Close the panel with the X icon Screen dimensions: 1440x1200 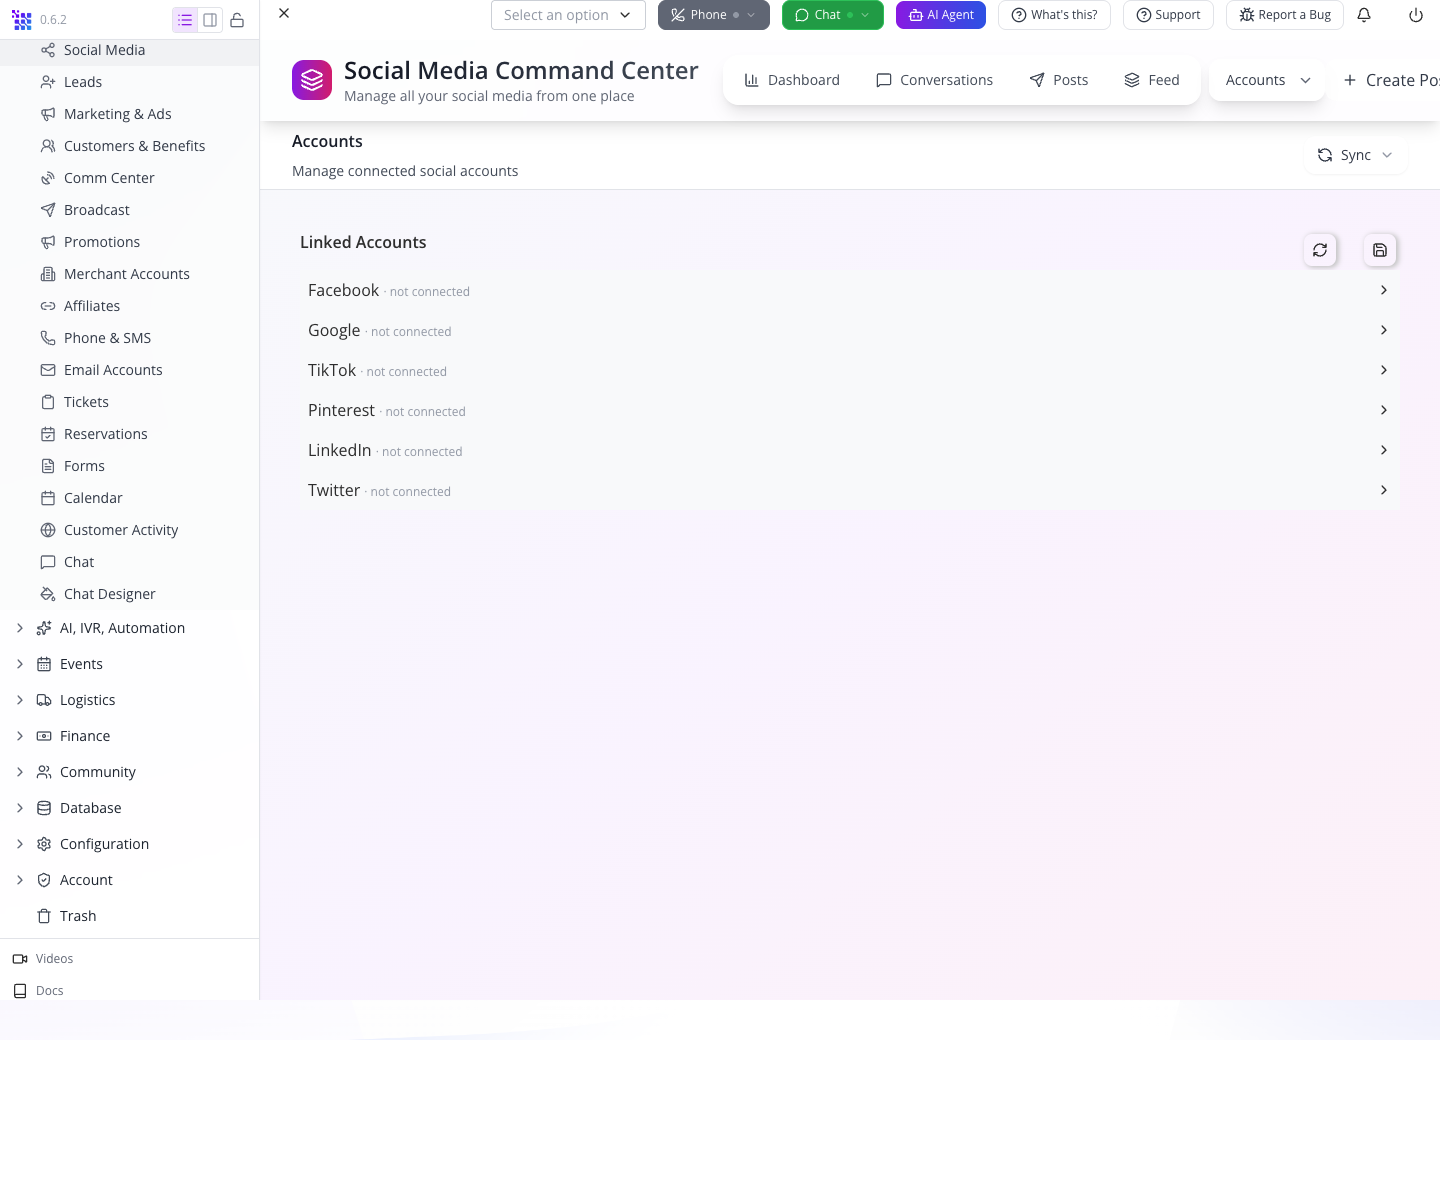(x=284, y=13)
